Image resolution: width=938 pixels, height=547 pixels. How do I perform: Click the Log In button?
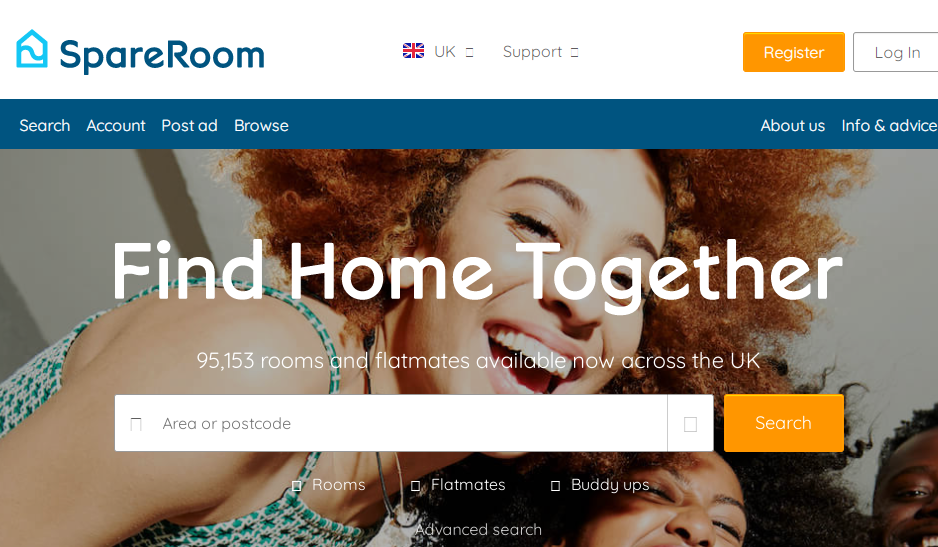897,52
